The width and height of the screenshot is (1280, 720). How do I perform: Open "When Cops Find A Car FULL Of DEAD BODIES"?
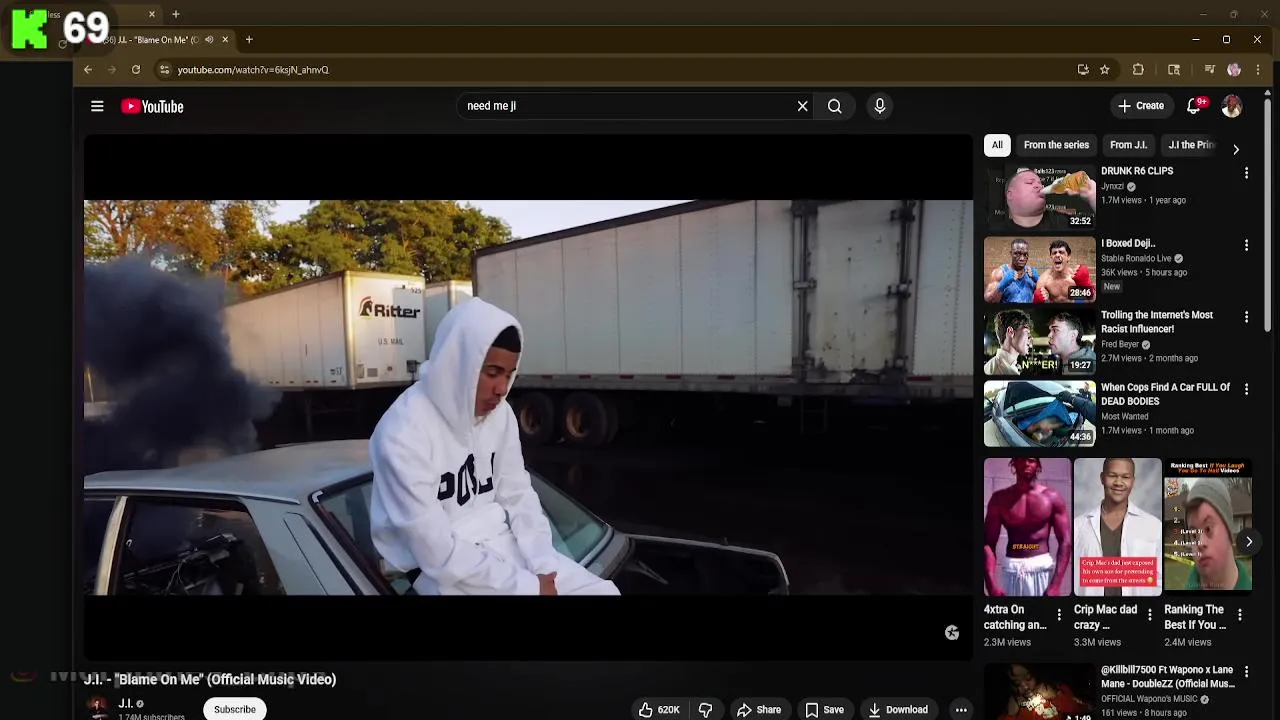[1165, 394]
